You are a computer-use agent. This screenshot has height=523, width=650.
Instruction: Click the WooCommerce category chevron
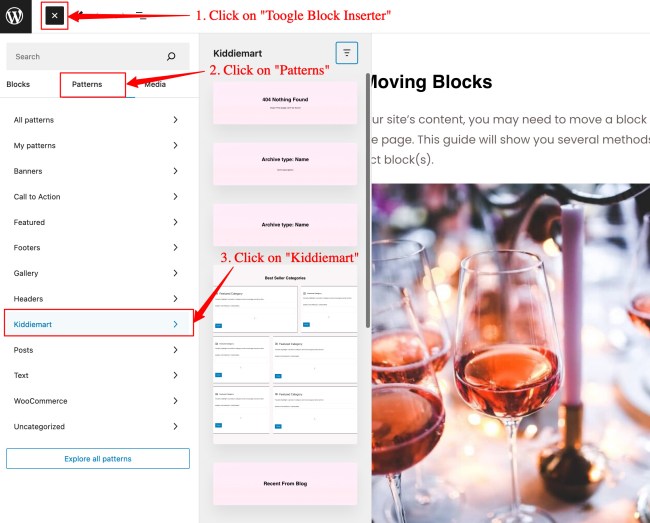coord(175,401)
